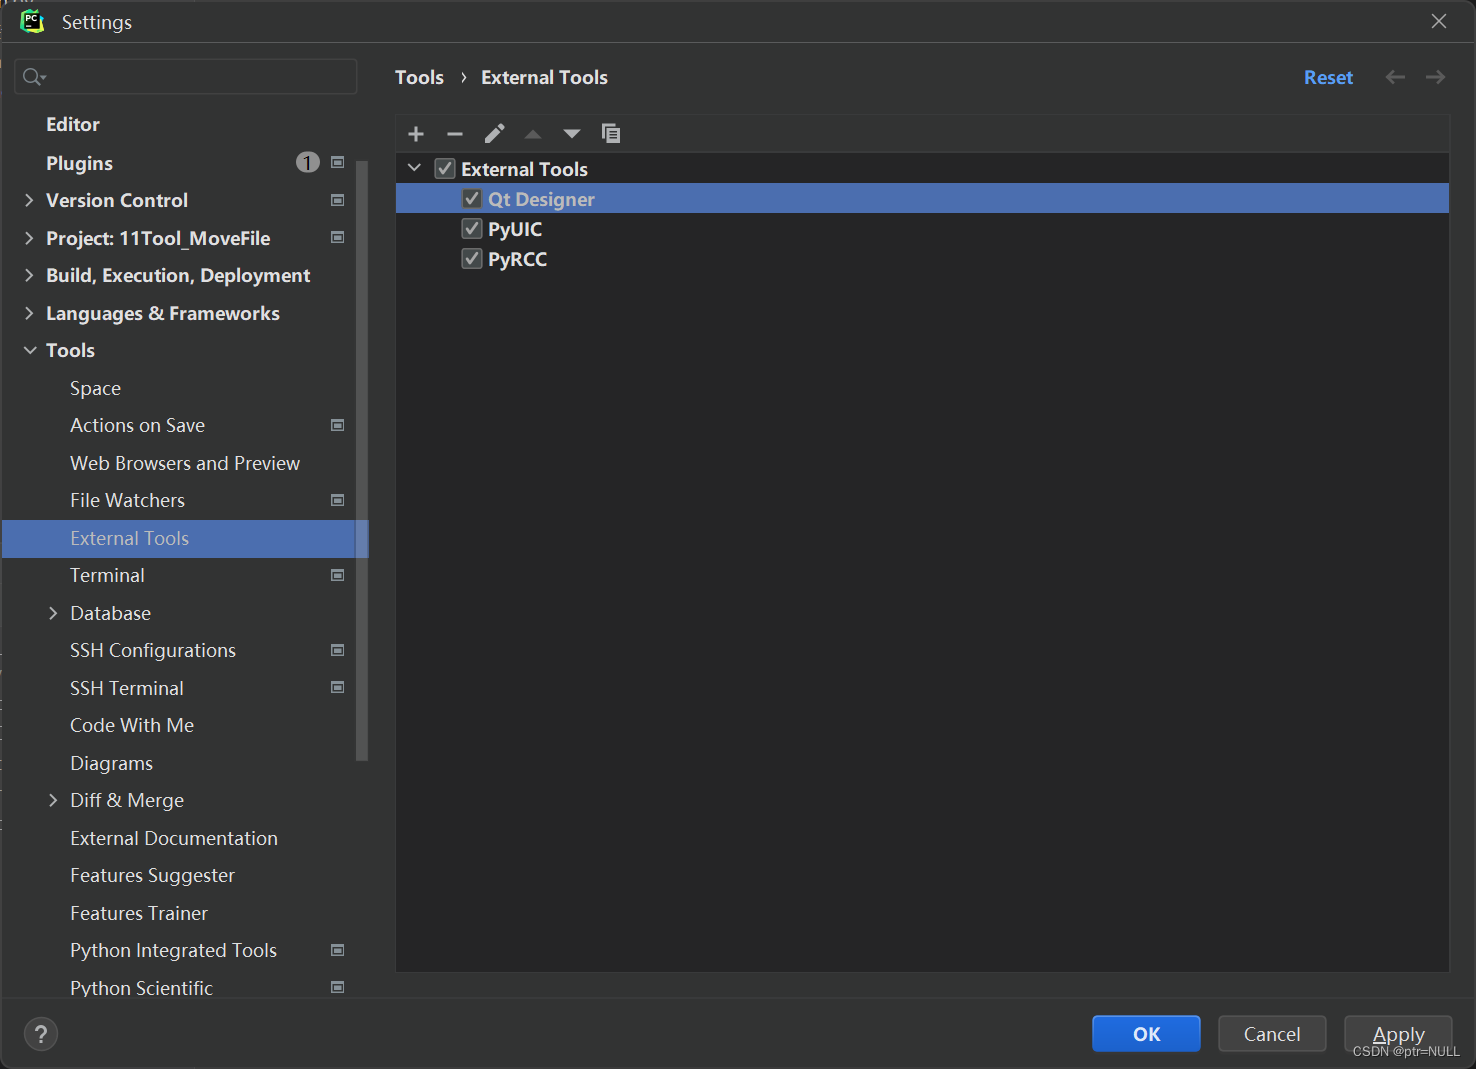Click the project-level icon beside Plugins
The width and height of the screenshot is (1476, 1069).
tap(338, 162)
